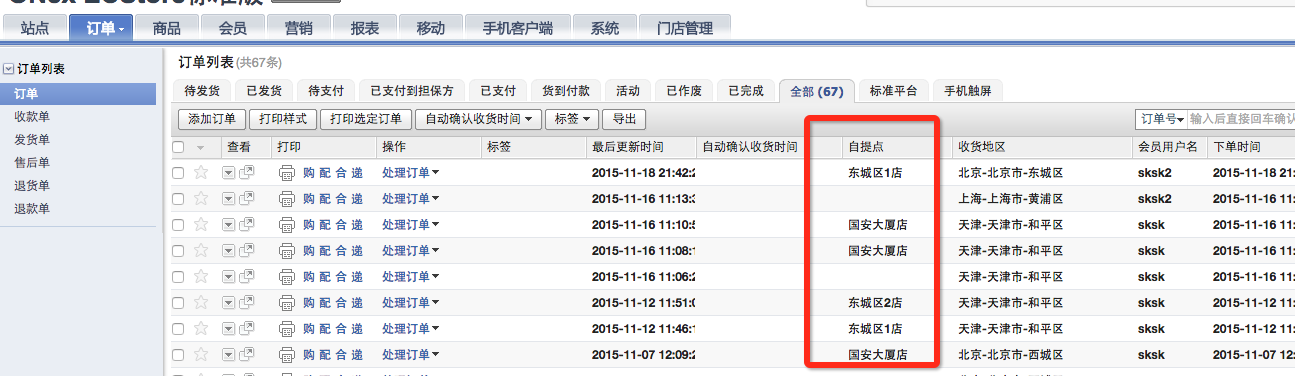The image size is (1295, 376).
Task: Open the 商品 top menu
Action: [x=167, y=28]
